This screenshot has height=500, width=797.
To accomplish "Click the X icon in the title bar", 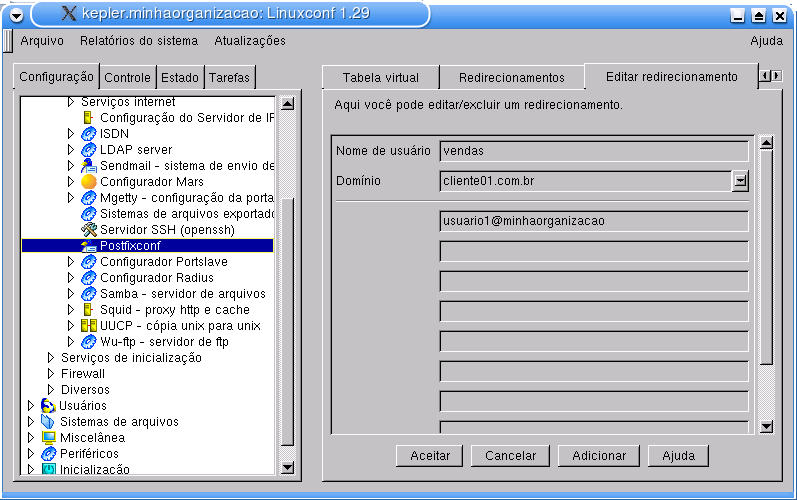I will 69,13.
